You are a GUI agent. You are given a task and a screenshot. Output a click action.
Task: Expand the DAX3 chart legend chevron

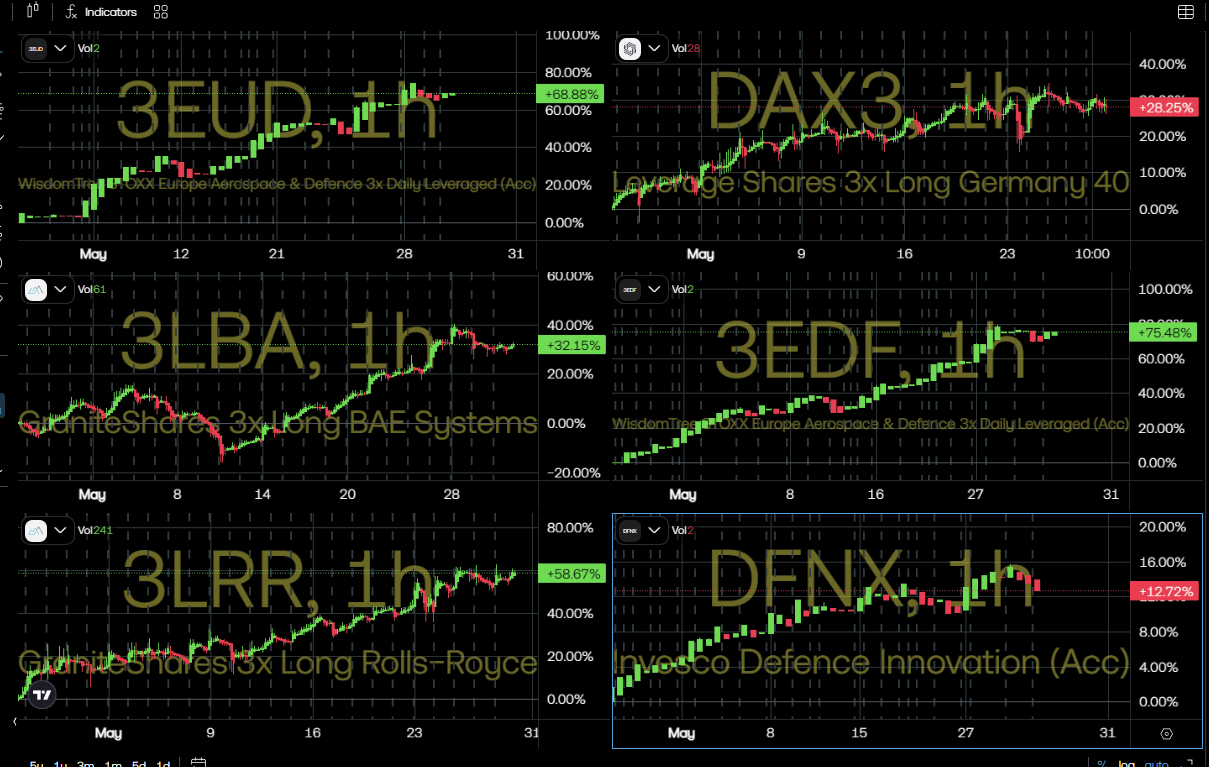[655, 48]
